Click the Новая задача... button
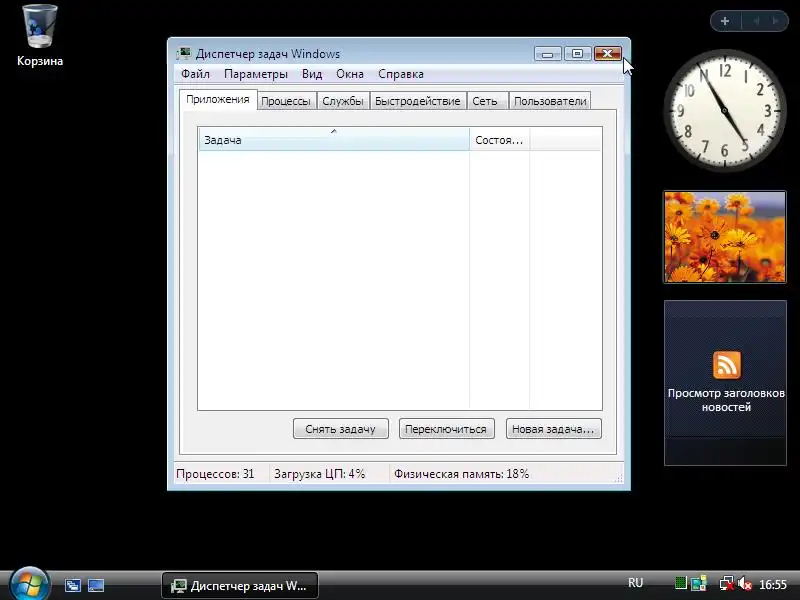800x600 pixels. pyautogui.click(x=554, y=429)
